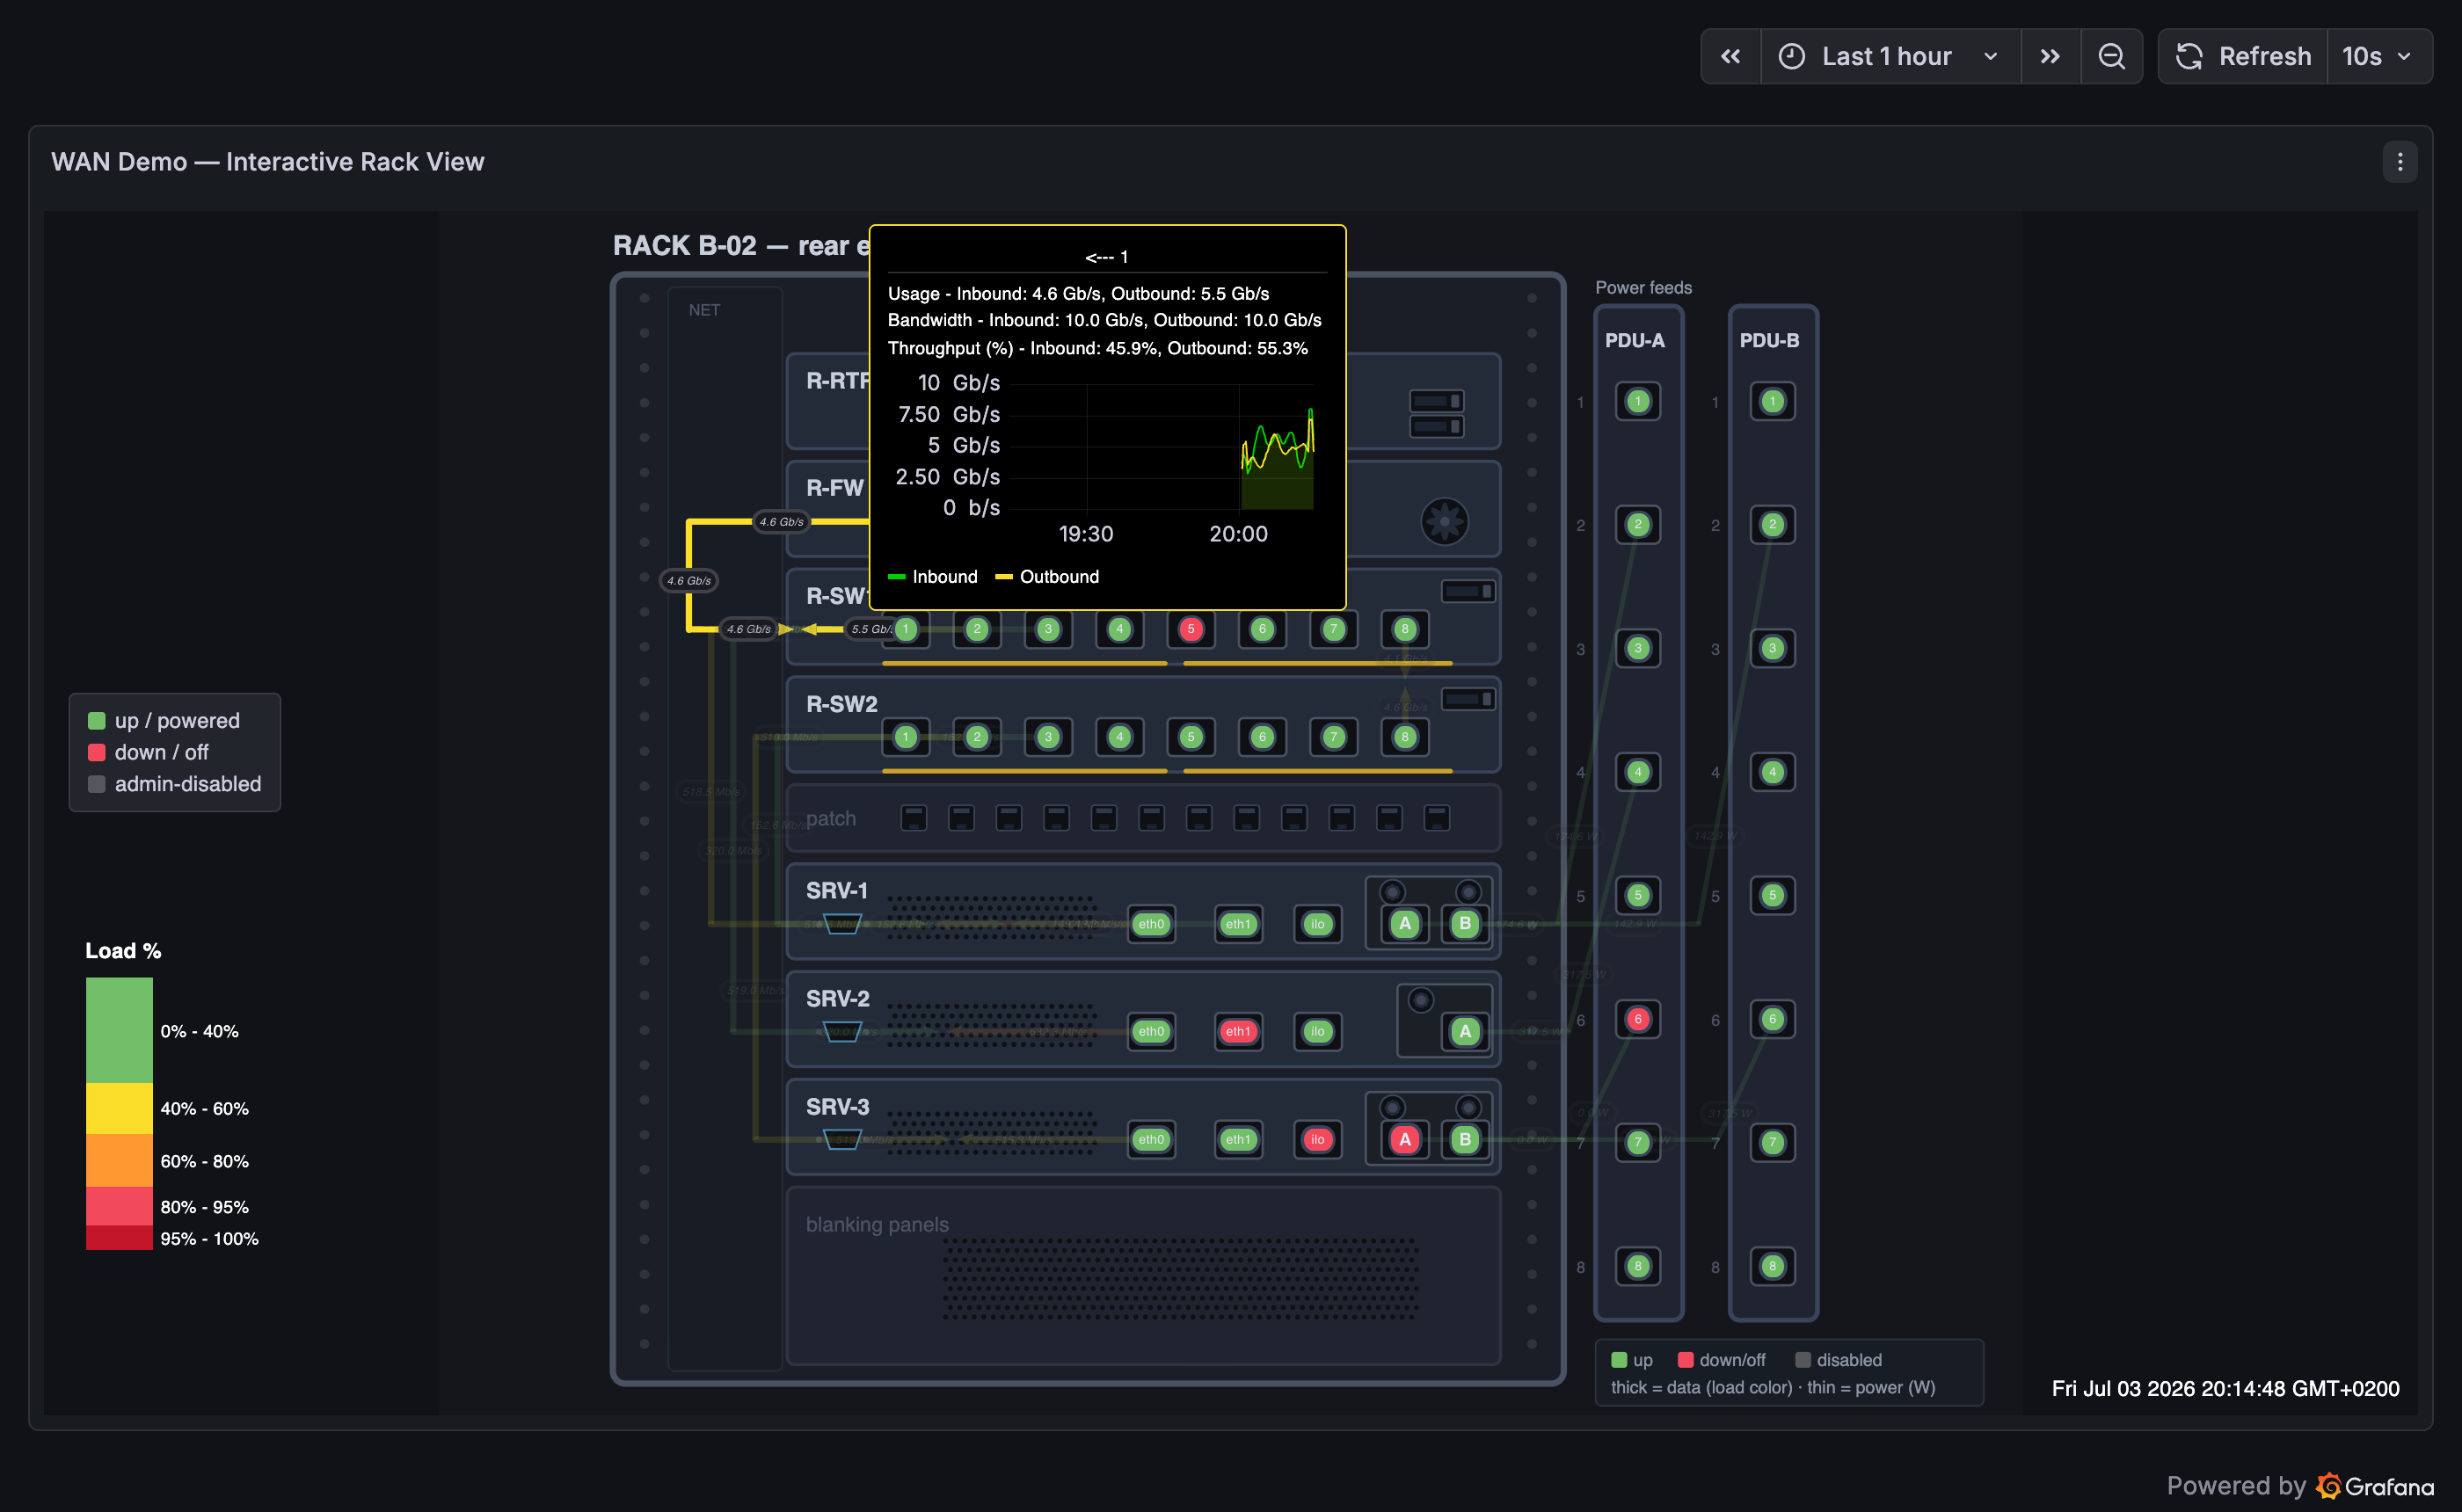
Task: Click PDU-A outlet 4
Action: [1638, 772]
